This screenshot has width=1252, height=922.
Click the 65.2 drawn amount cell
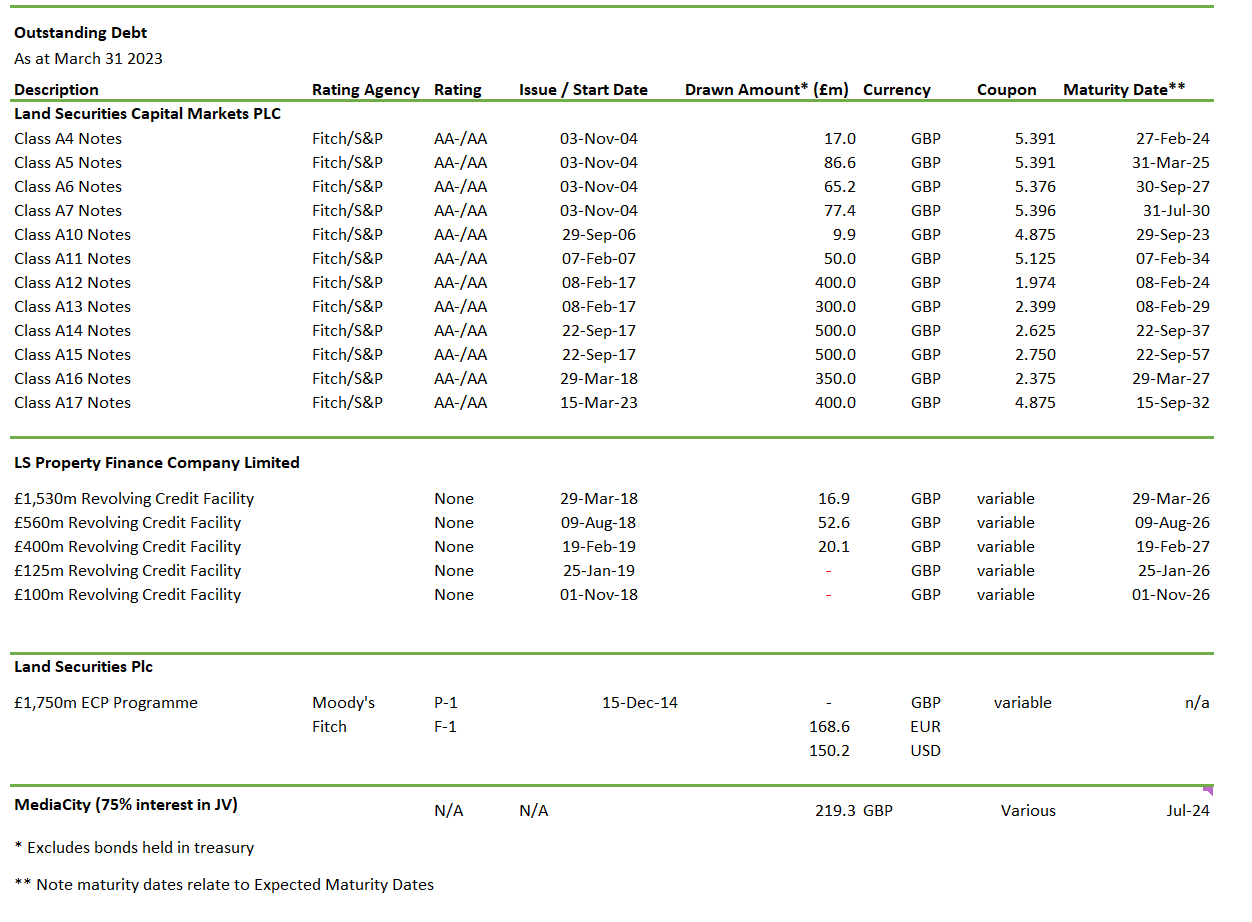click(x=840, y=186)
